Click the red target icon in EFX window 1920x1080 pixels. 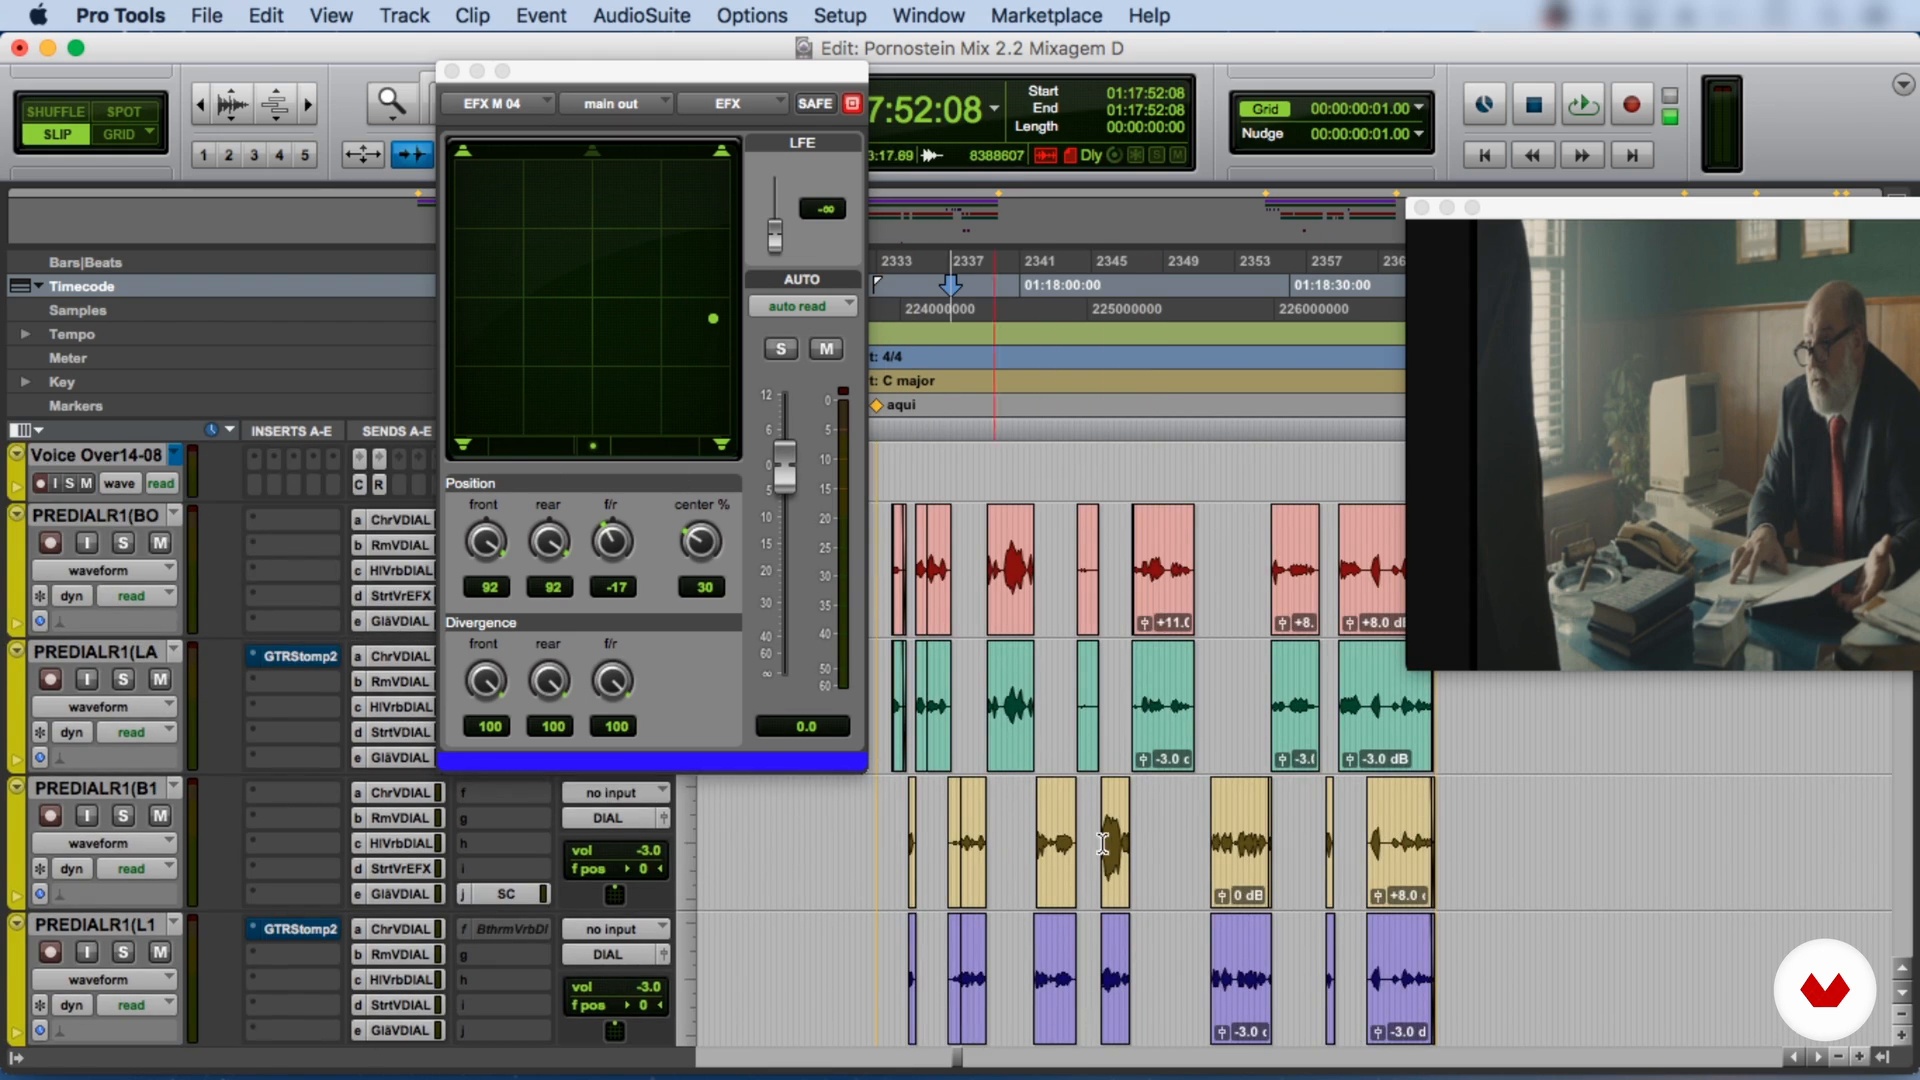(x=852, y=103)
